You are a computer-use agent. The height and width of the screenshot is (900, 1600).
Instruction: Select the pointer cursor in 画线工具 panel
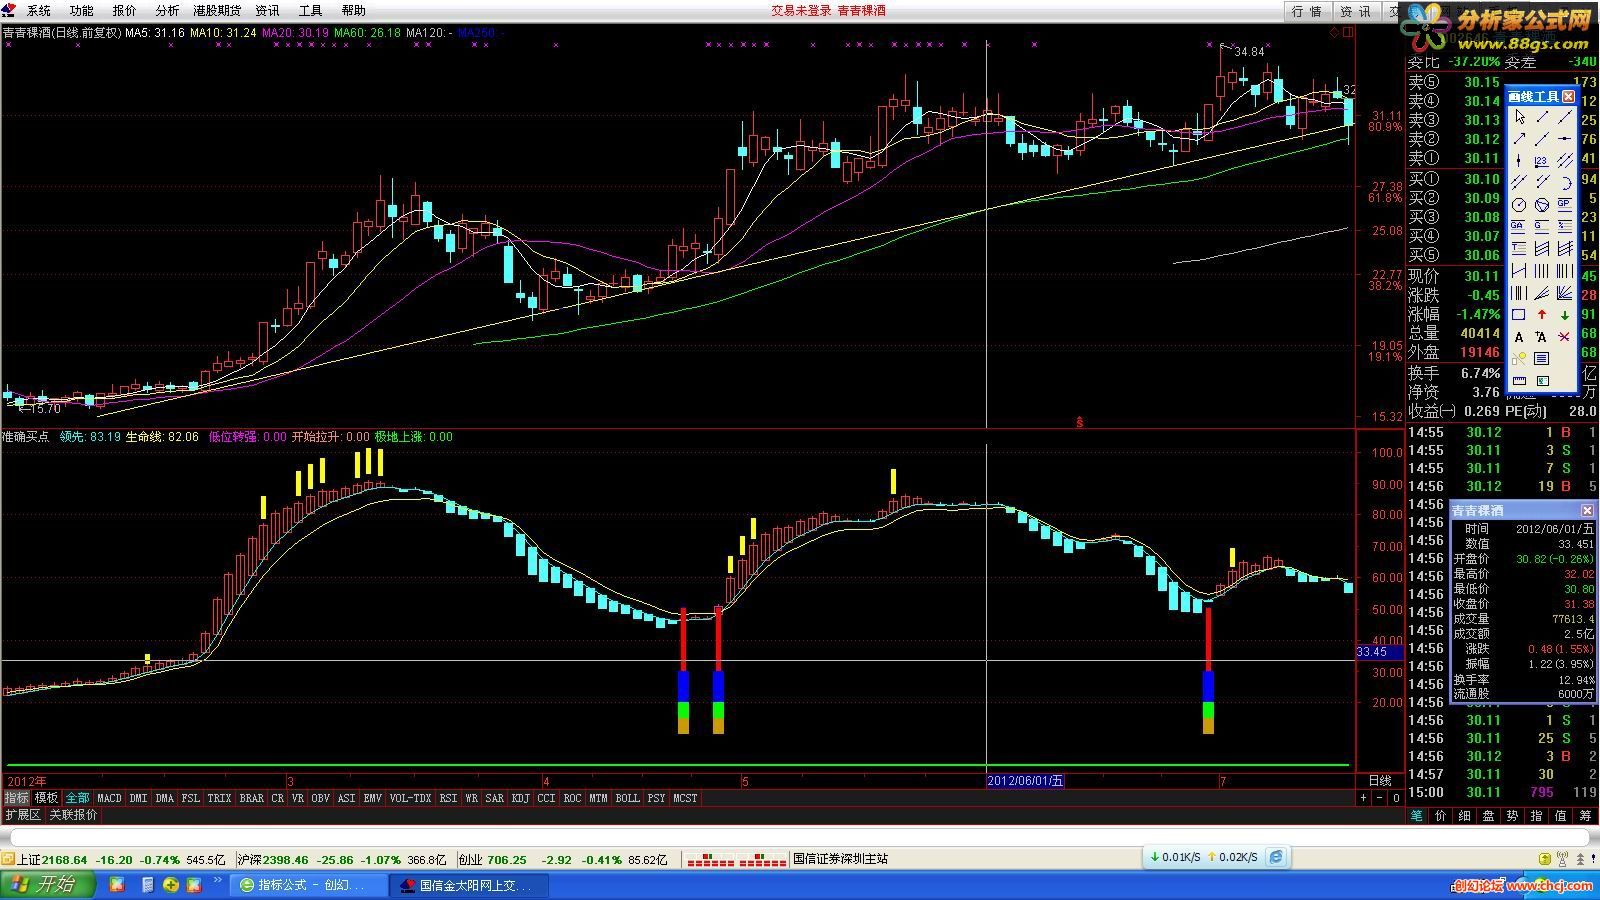coord(1520,117)
